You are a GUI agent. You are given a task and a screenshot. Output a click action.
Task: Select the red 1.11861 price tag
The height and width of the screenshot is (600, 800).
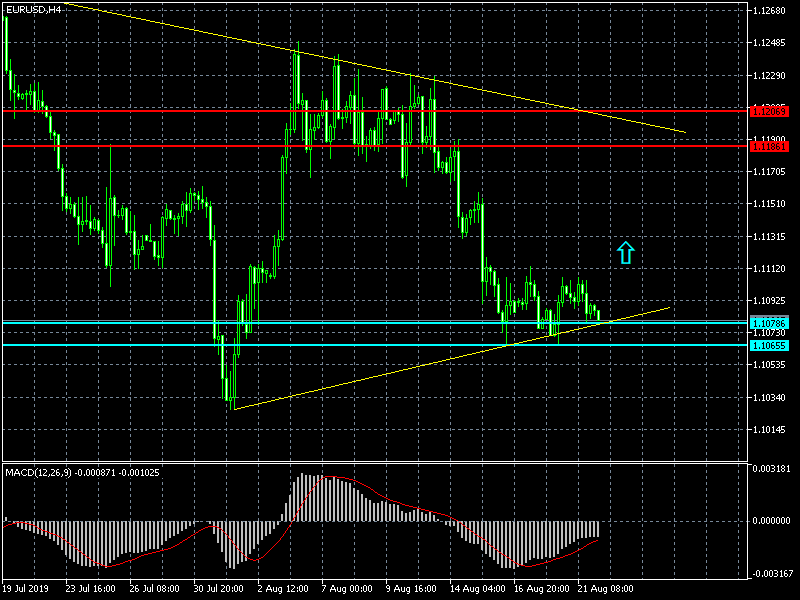[x=770, y=146]
